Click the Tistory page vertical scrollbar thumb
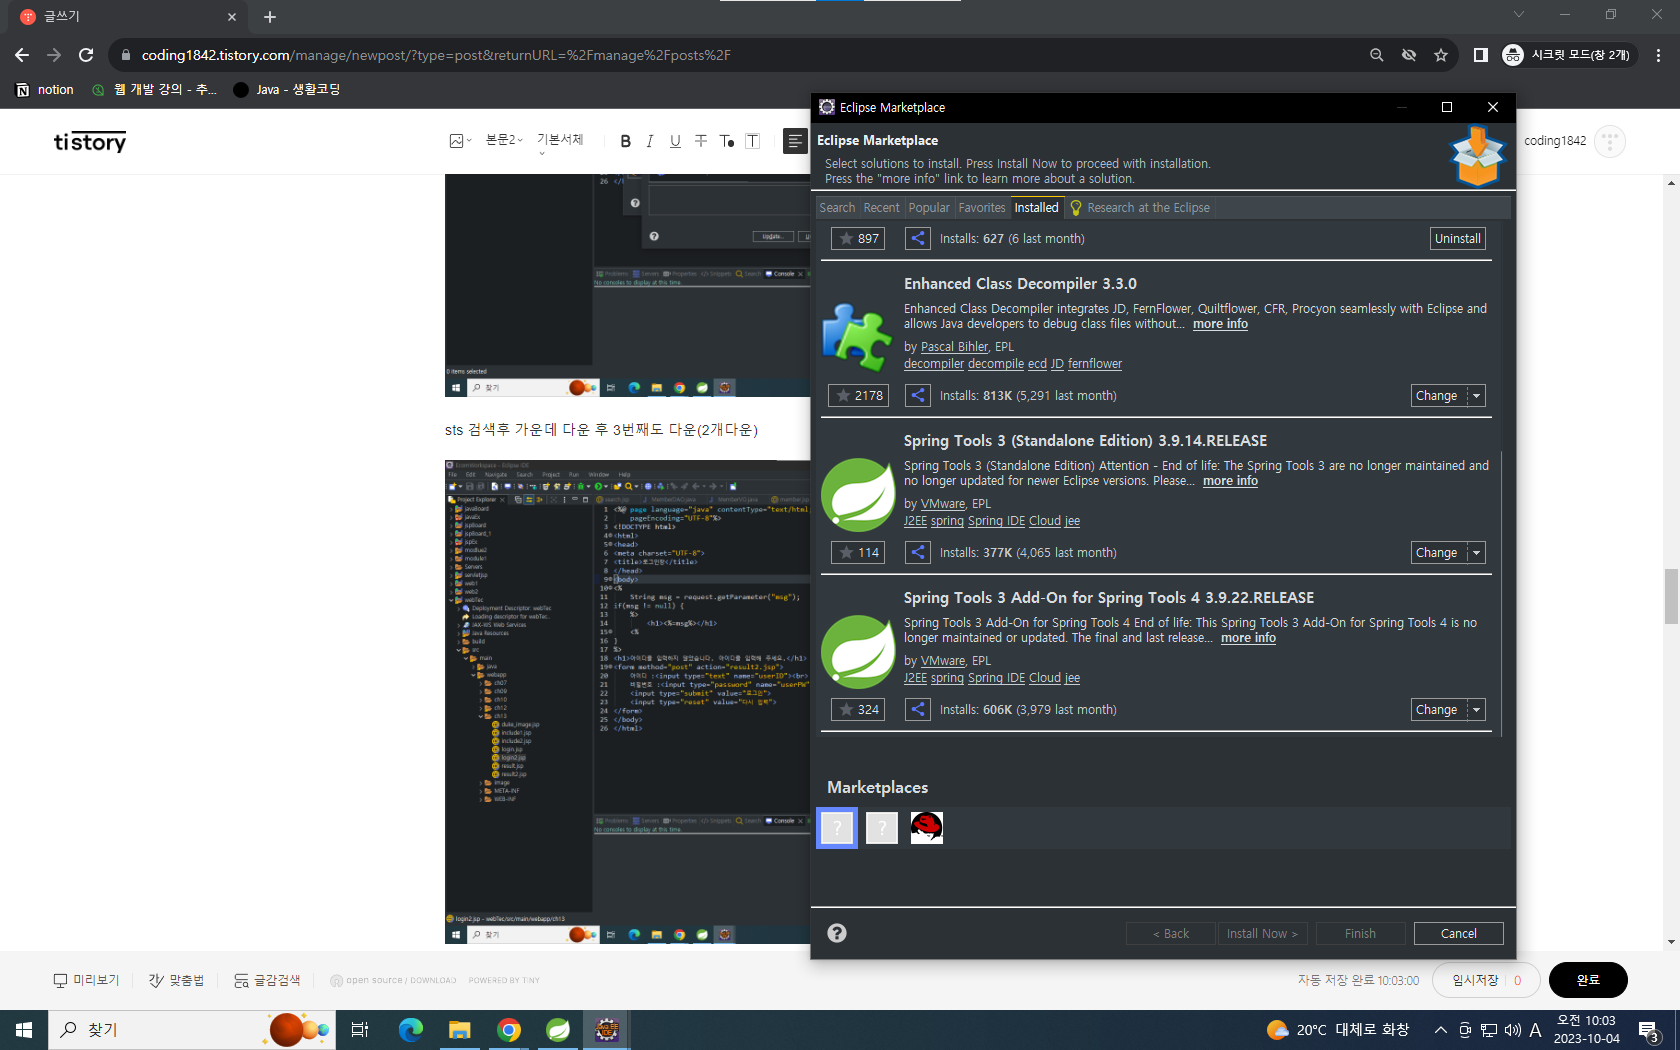The height and width of the screenshot is (1050, 1680). (1671, 596)
